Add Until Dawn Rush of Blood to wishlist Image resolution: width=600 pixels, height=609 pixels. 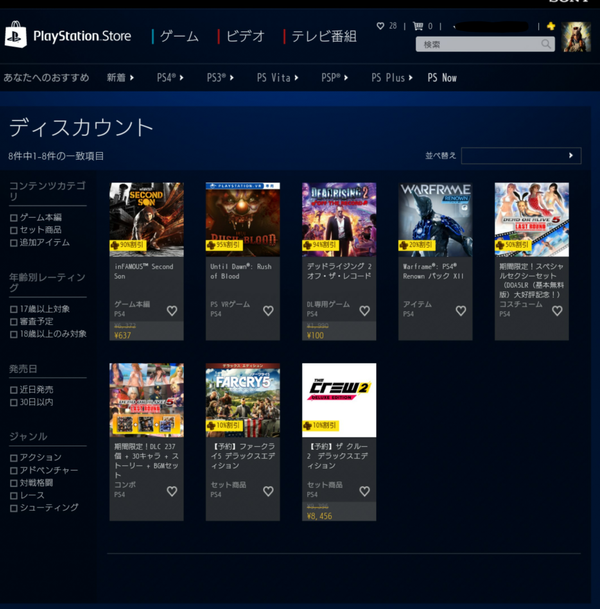click(x=268, y=311)
